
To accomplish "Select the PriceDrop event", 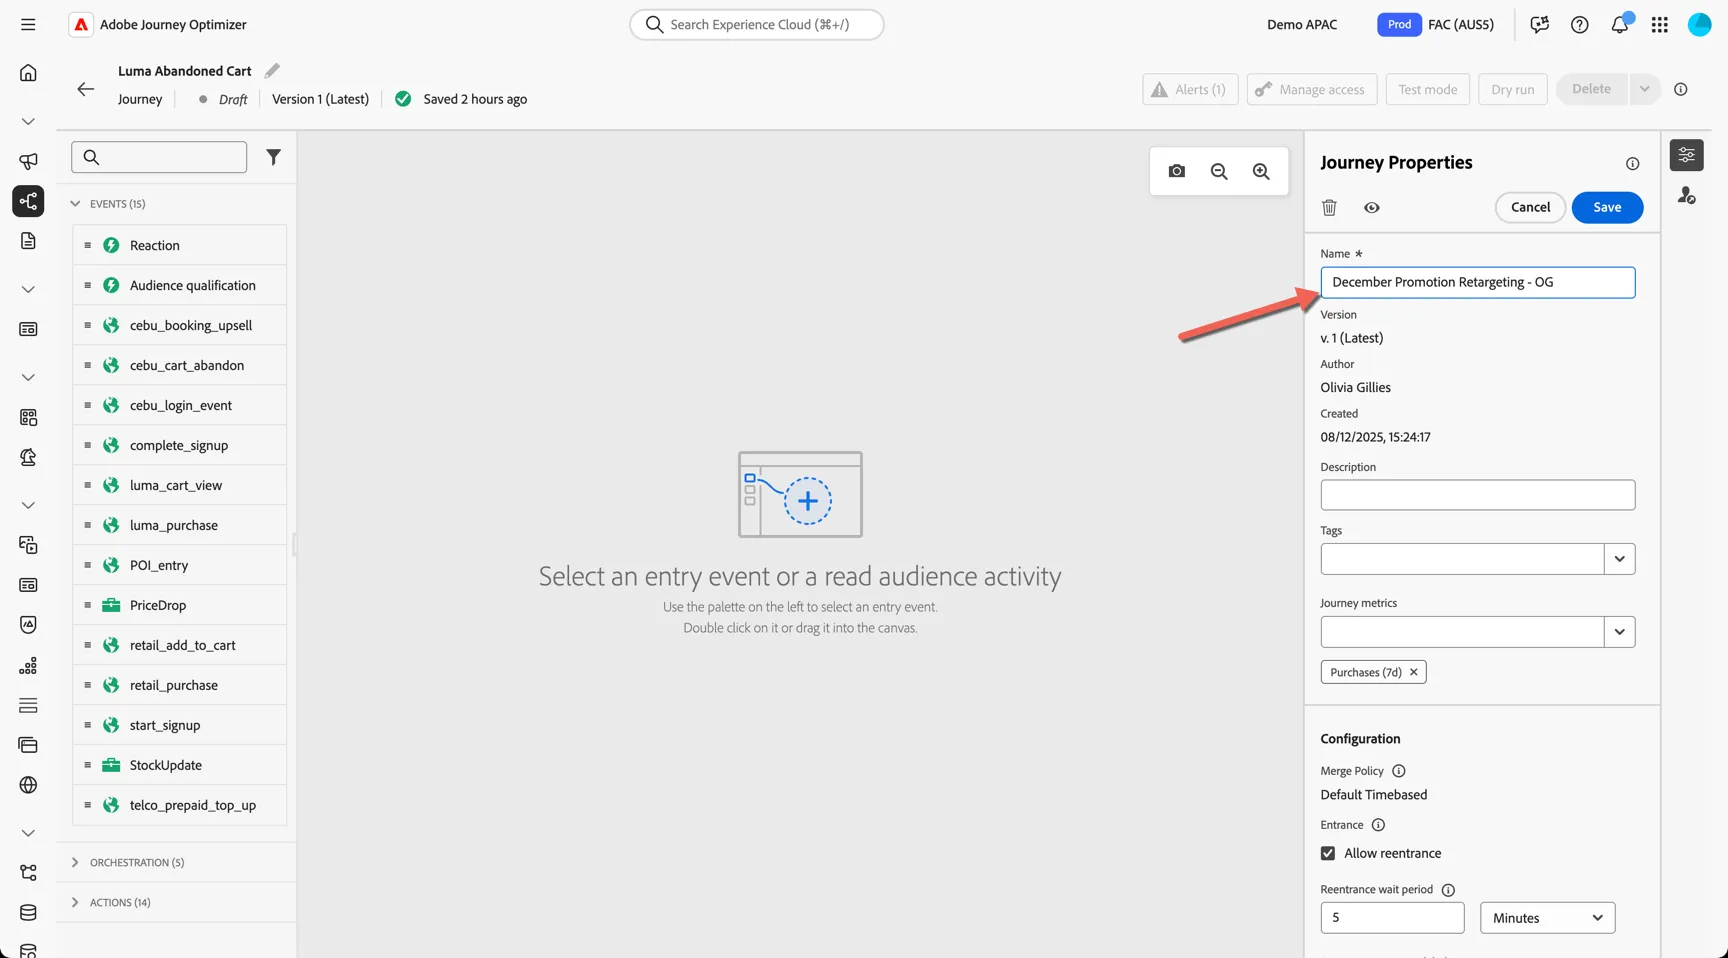I will (x=180, y=605).
